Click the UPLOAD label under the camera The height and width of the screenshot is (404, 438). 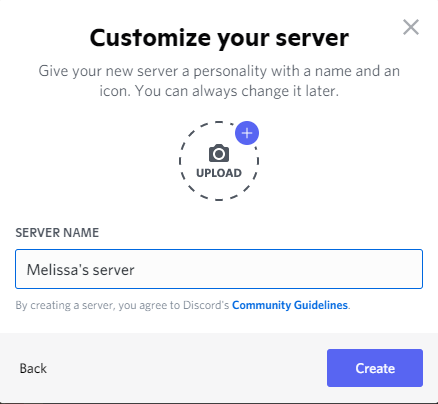click(219, 173)
